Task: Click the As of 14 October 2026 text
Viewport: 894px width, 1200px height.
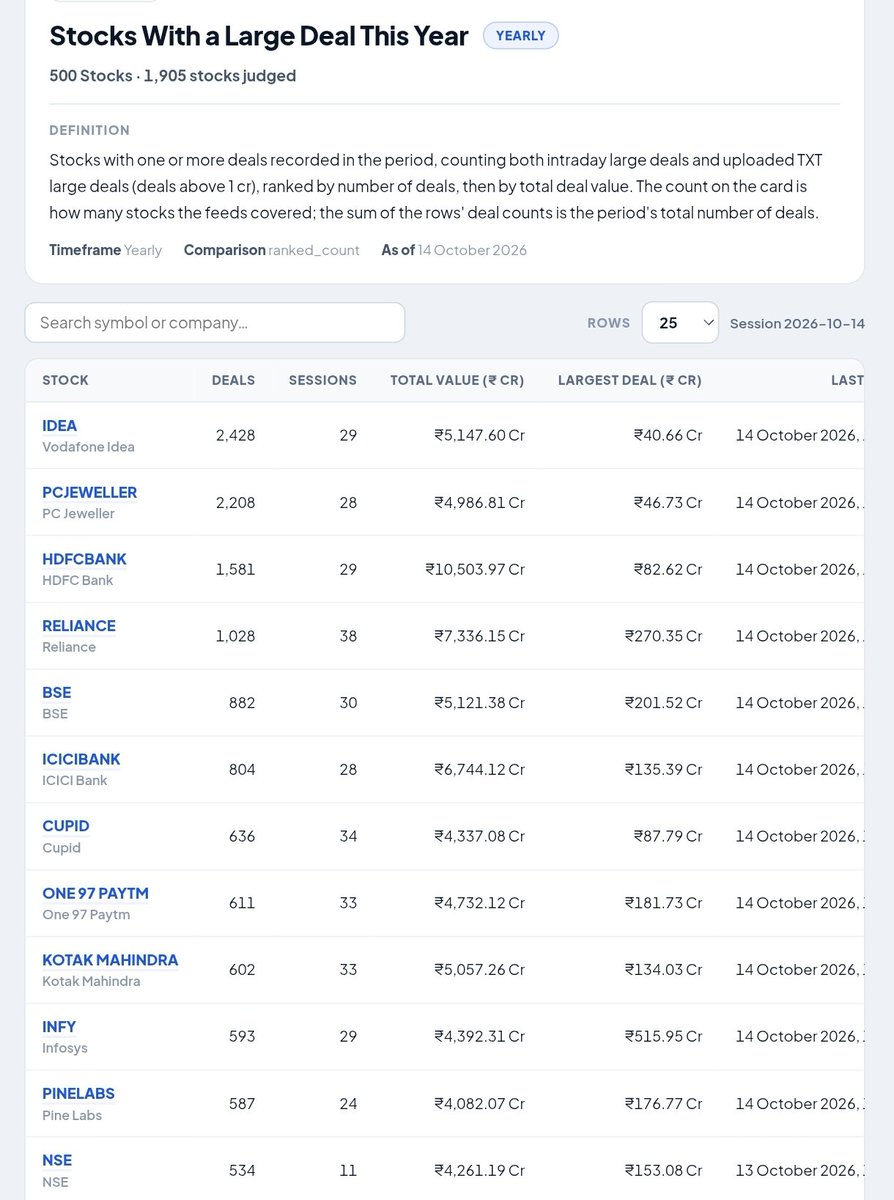Action: (454, 250)
